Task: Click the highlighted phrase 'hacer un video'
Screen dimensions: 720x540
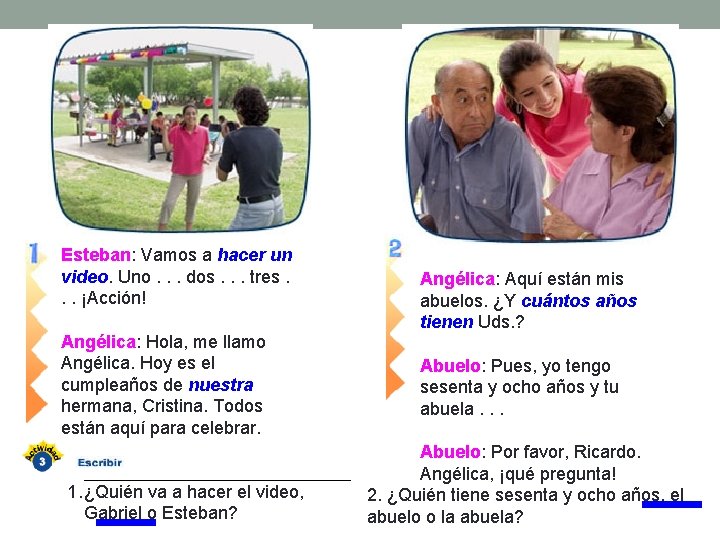Action: [177, 265]
